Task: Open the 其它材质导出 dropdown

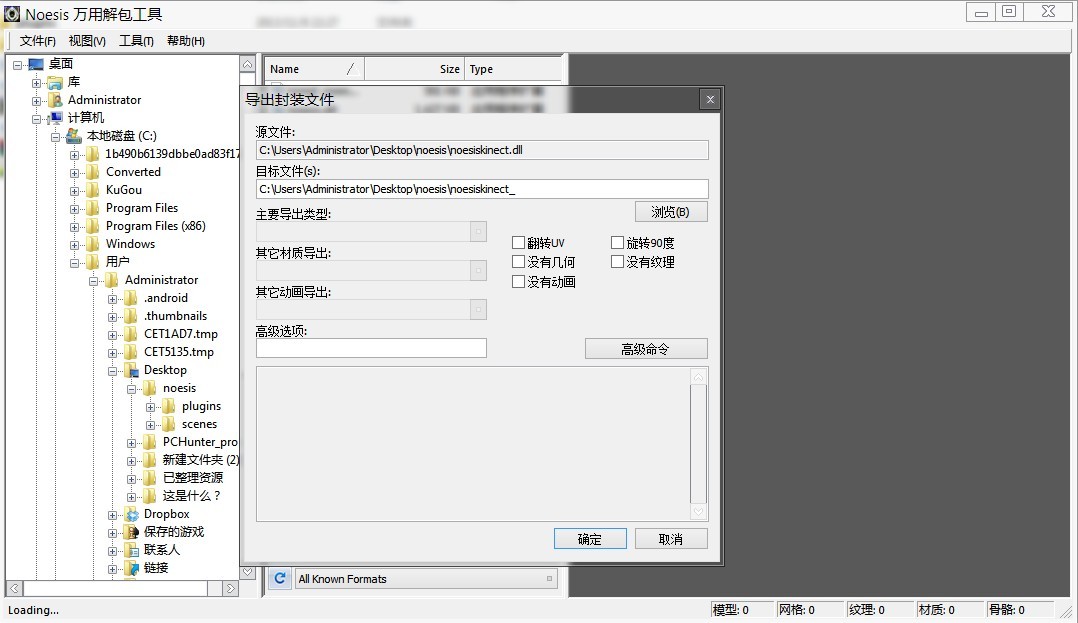Action: coord(478,270)
